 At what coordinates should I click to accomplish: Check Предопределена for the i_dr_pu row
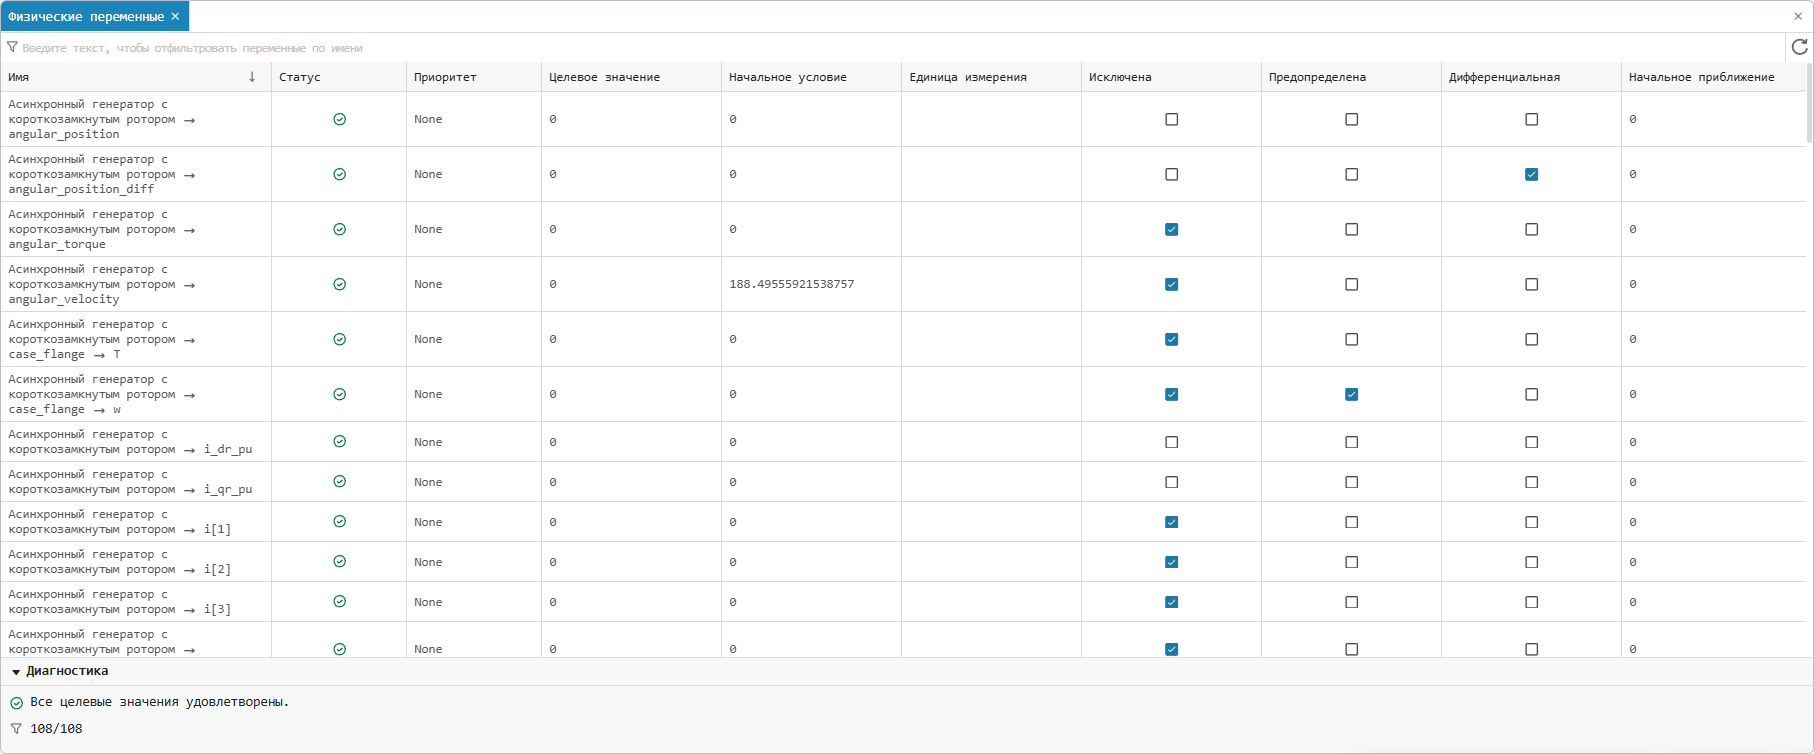1352,442
